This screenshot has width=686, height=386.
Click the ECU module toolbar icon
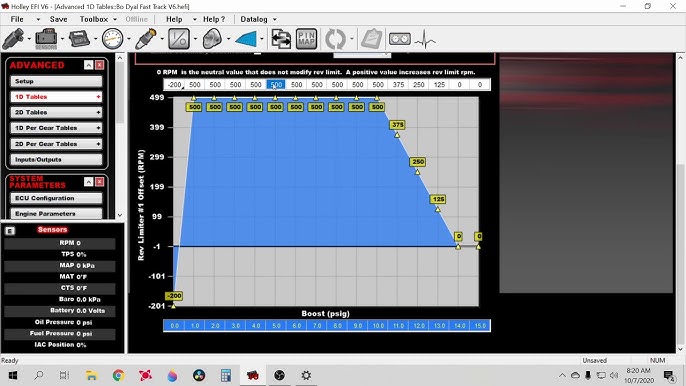[79, 39]
